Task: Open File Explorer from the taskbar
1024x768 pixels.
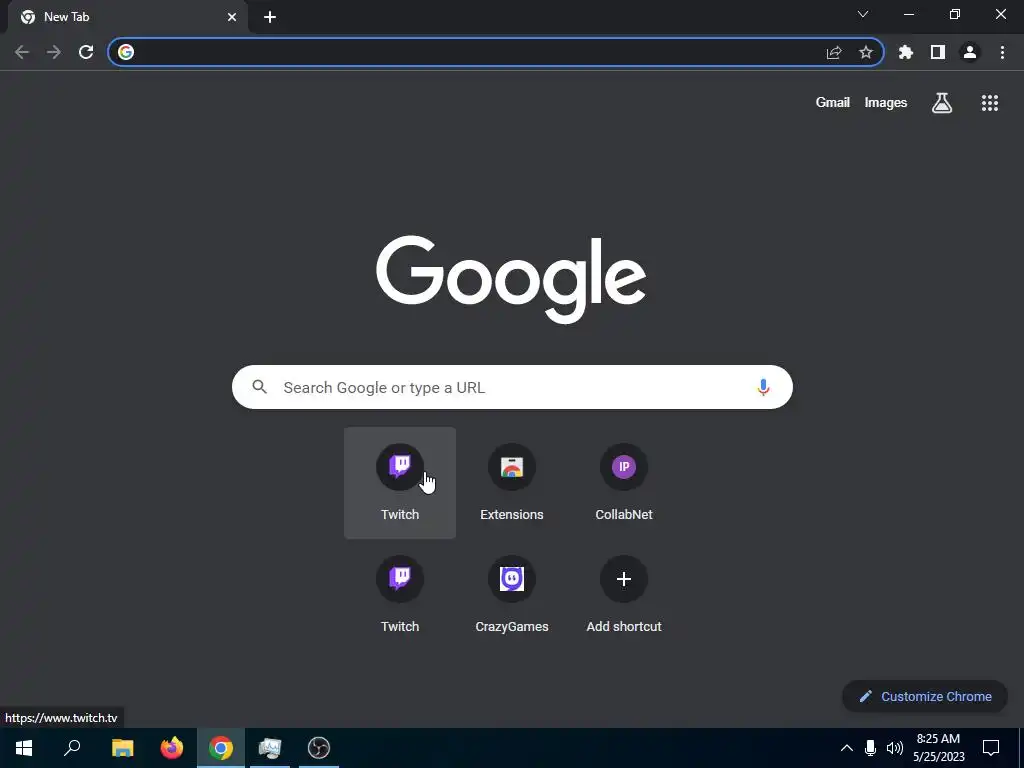Action: (x=122, y=748)
